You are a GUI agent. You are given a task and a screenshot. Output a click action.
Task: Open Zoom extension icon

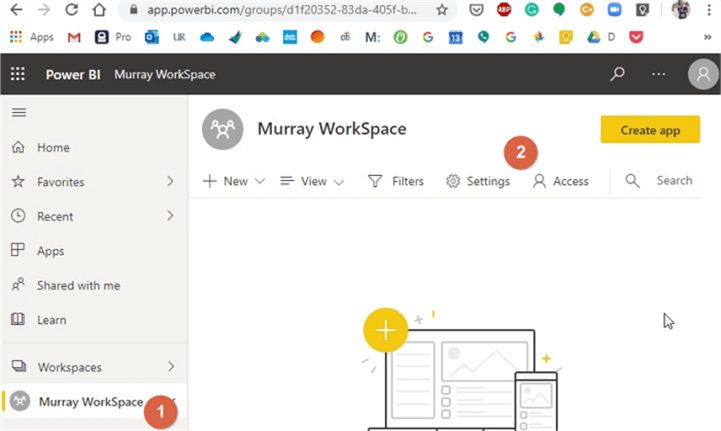[614, 10]
